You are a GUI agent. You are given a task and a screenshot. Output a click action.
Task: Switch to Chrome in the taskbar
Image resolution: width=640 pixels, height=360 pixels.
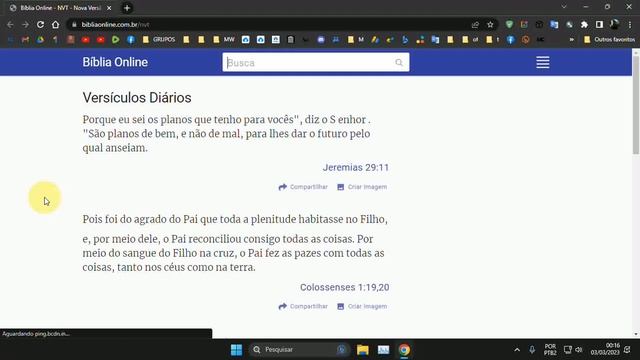click(x=404, y=350)
